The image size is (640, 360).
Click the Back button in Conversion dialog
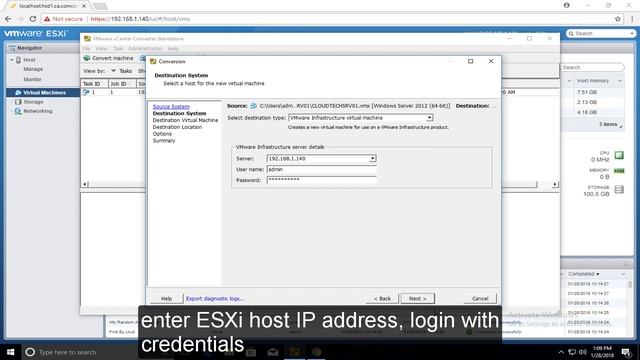click(x=382, y=298)
